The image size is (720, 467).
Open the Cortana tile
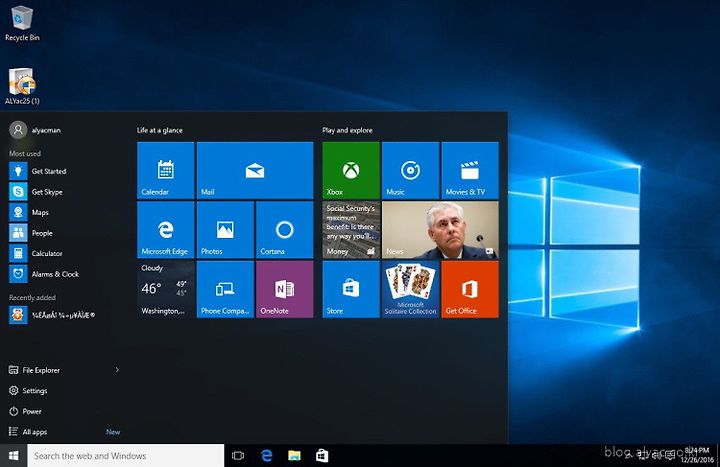pos(285,230)
